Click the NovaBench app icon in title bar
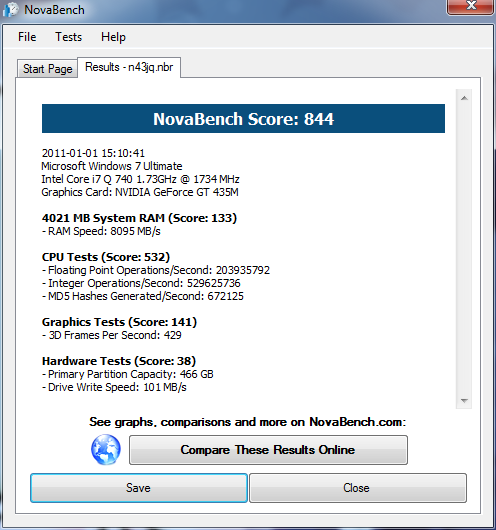The width and height of the screenshot is (496, 530). [10, 10]
